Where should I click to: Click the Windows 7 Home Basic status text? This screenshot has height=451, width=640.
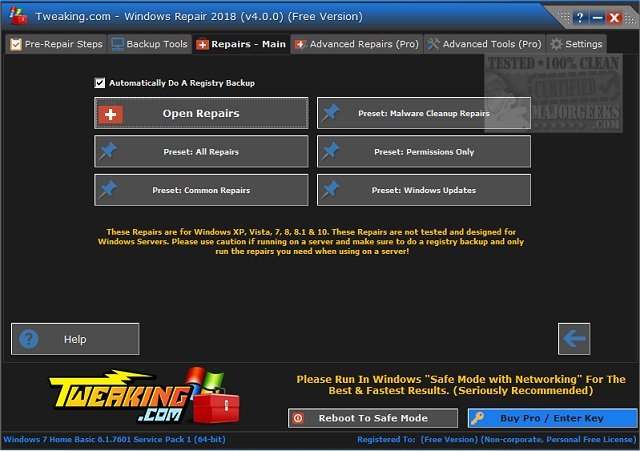click(114, 440)
